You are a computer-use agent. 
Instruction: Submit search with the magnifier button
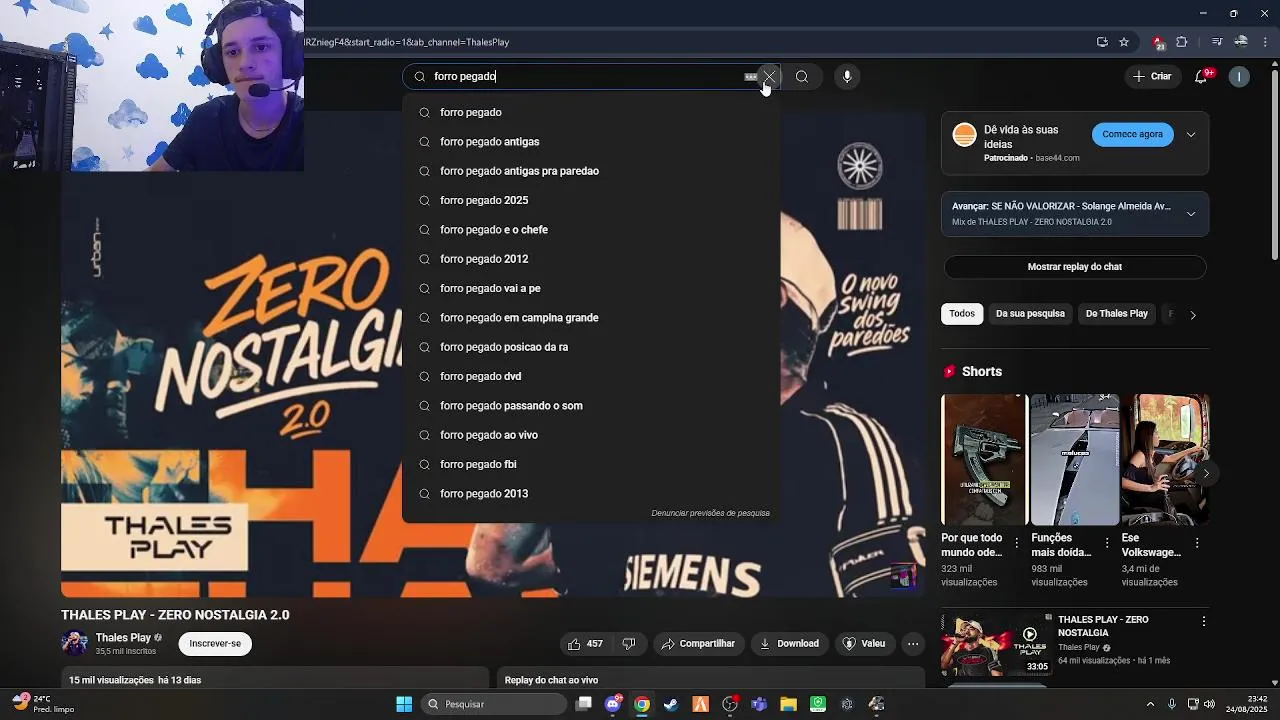tap(802, 77)
